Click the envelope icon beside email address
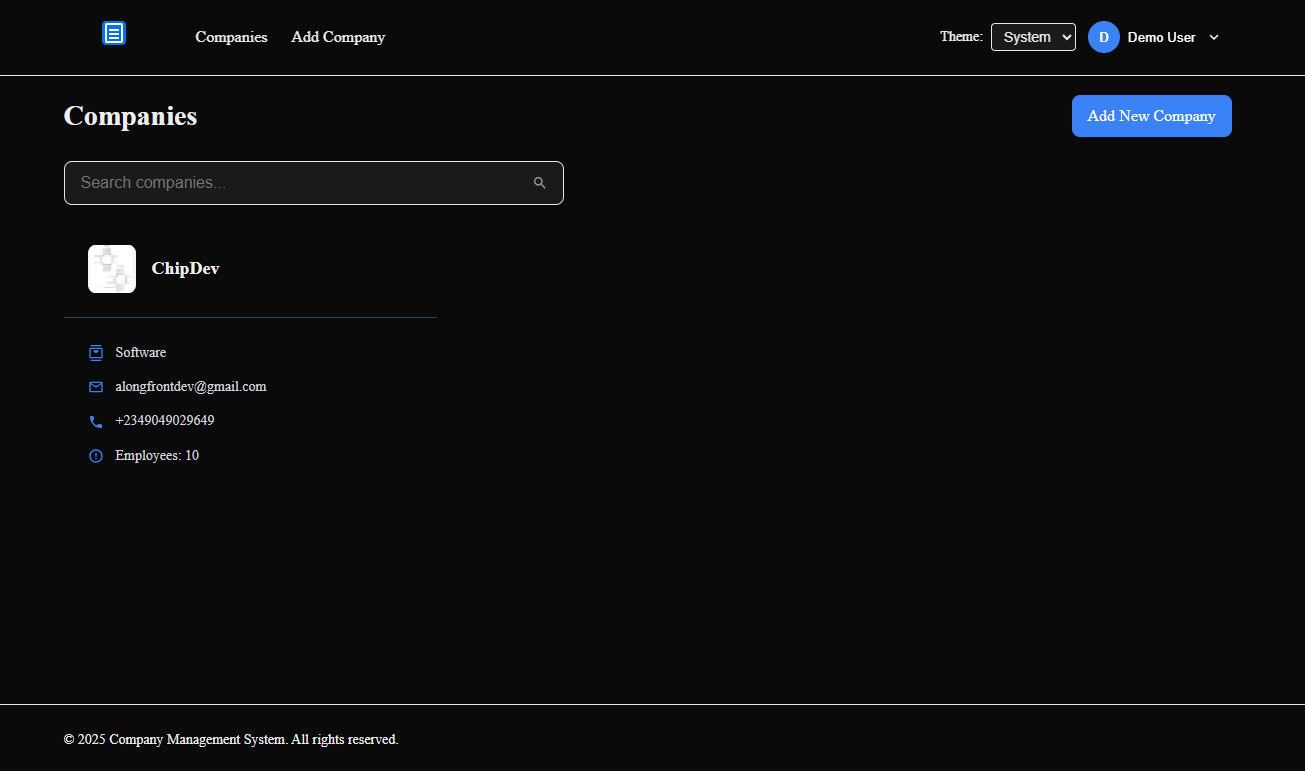This screenshot has width=1305, height=771. click(96, 387)
